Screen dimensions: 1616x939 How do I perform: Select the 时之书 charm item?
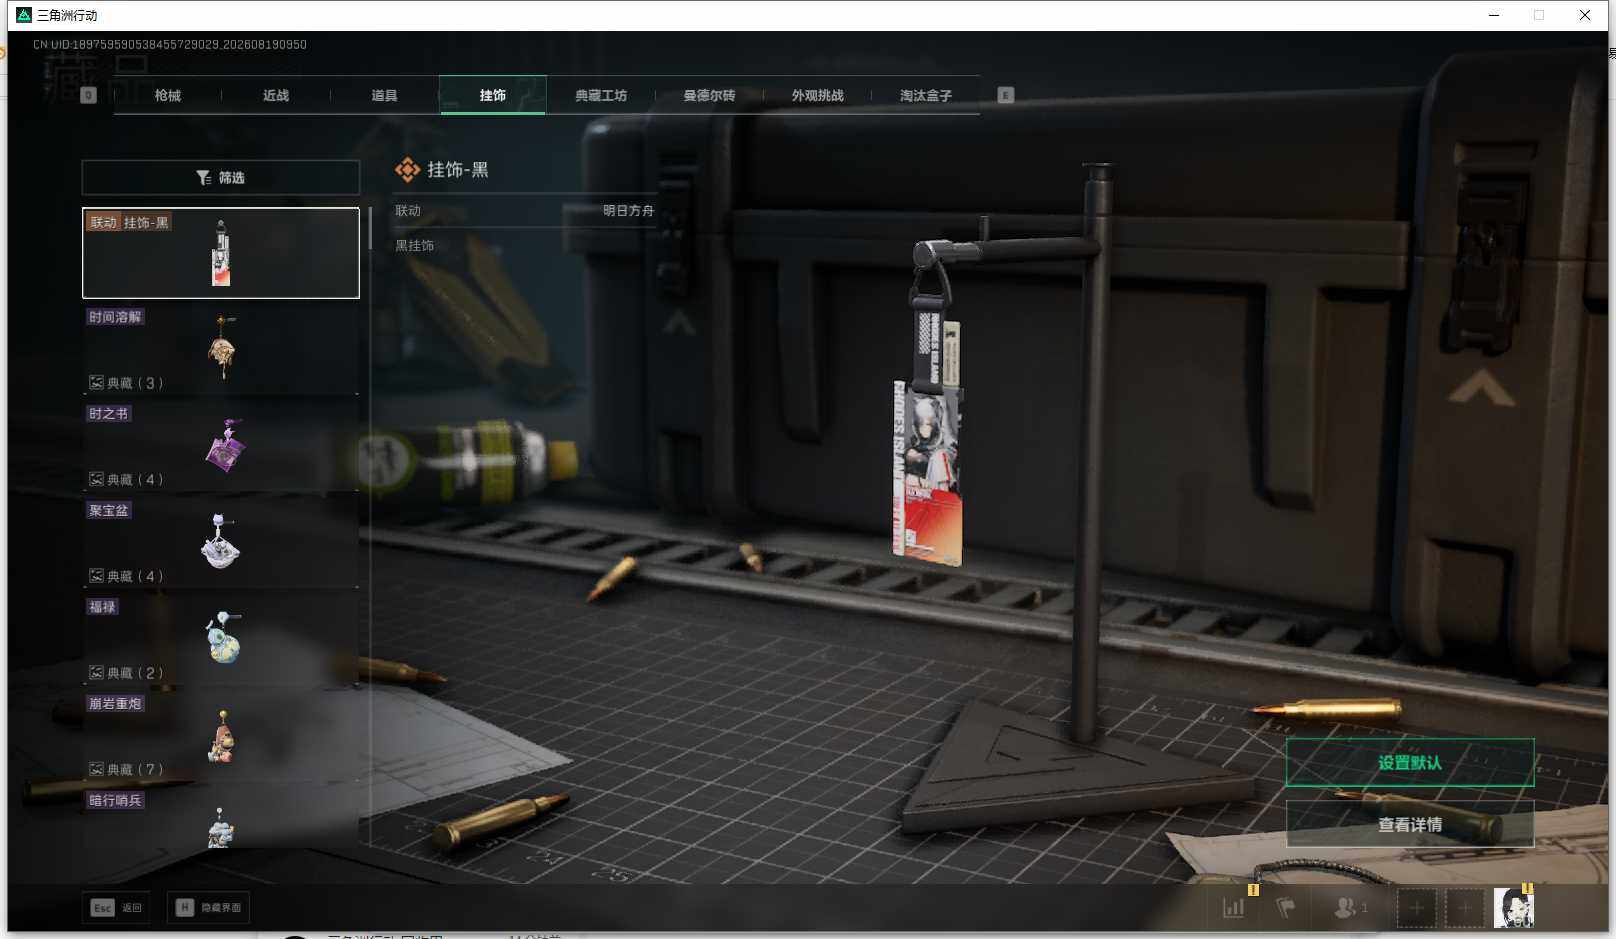pos(221,445)
